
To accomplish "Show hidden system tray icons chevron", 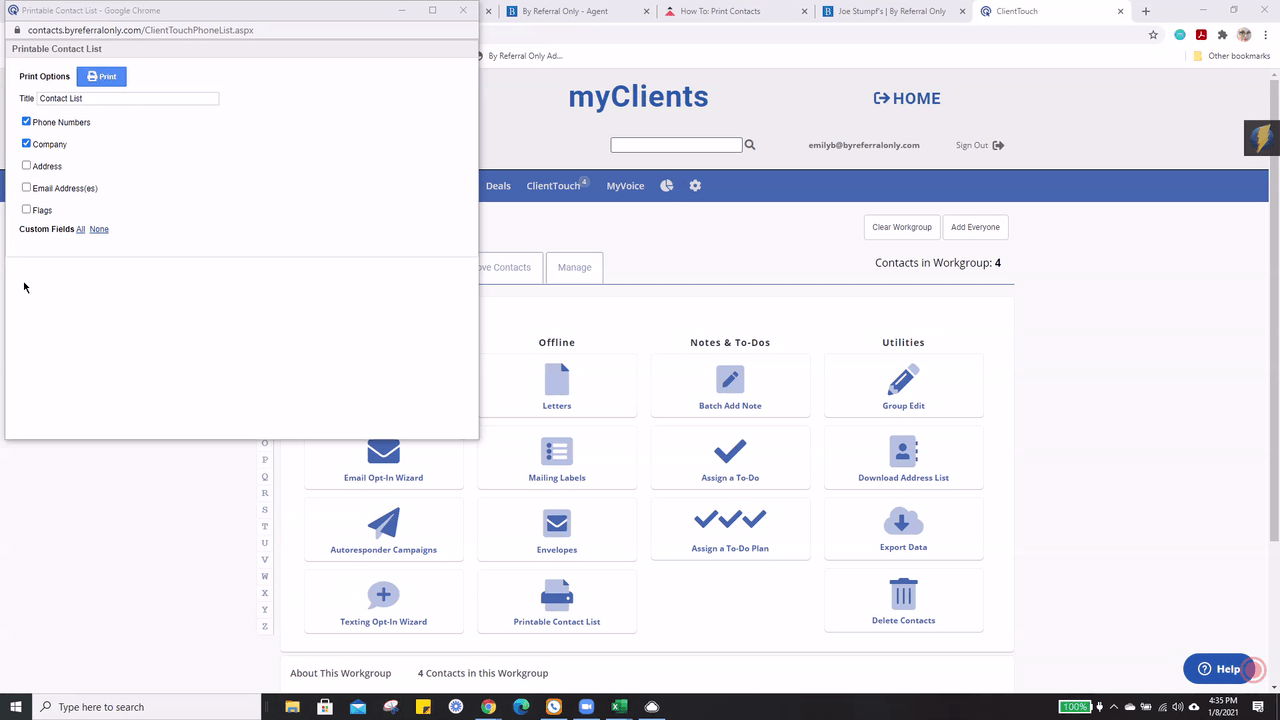I will click(1114, 706).
